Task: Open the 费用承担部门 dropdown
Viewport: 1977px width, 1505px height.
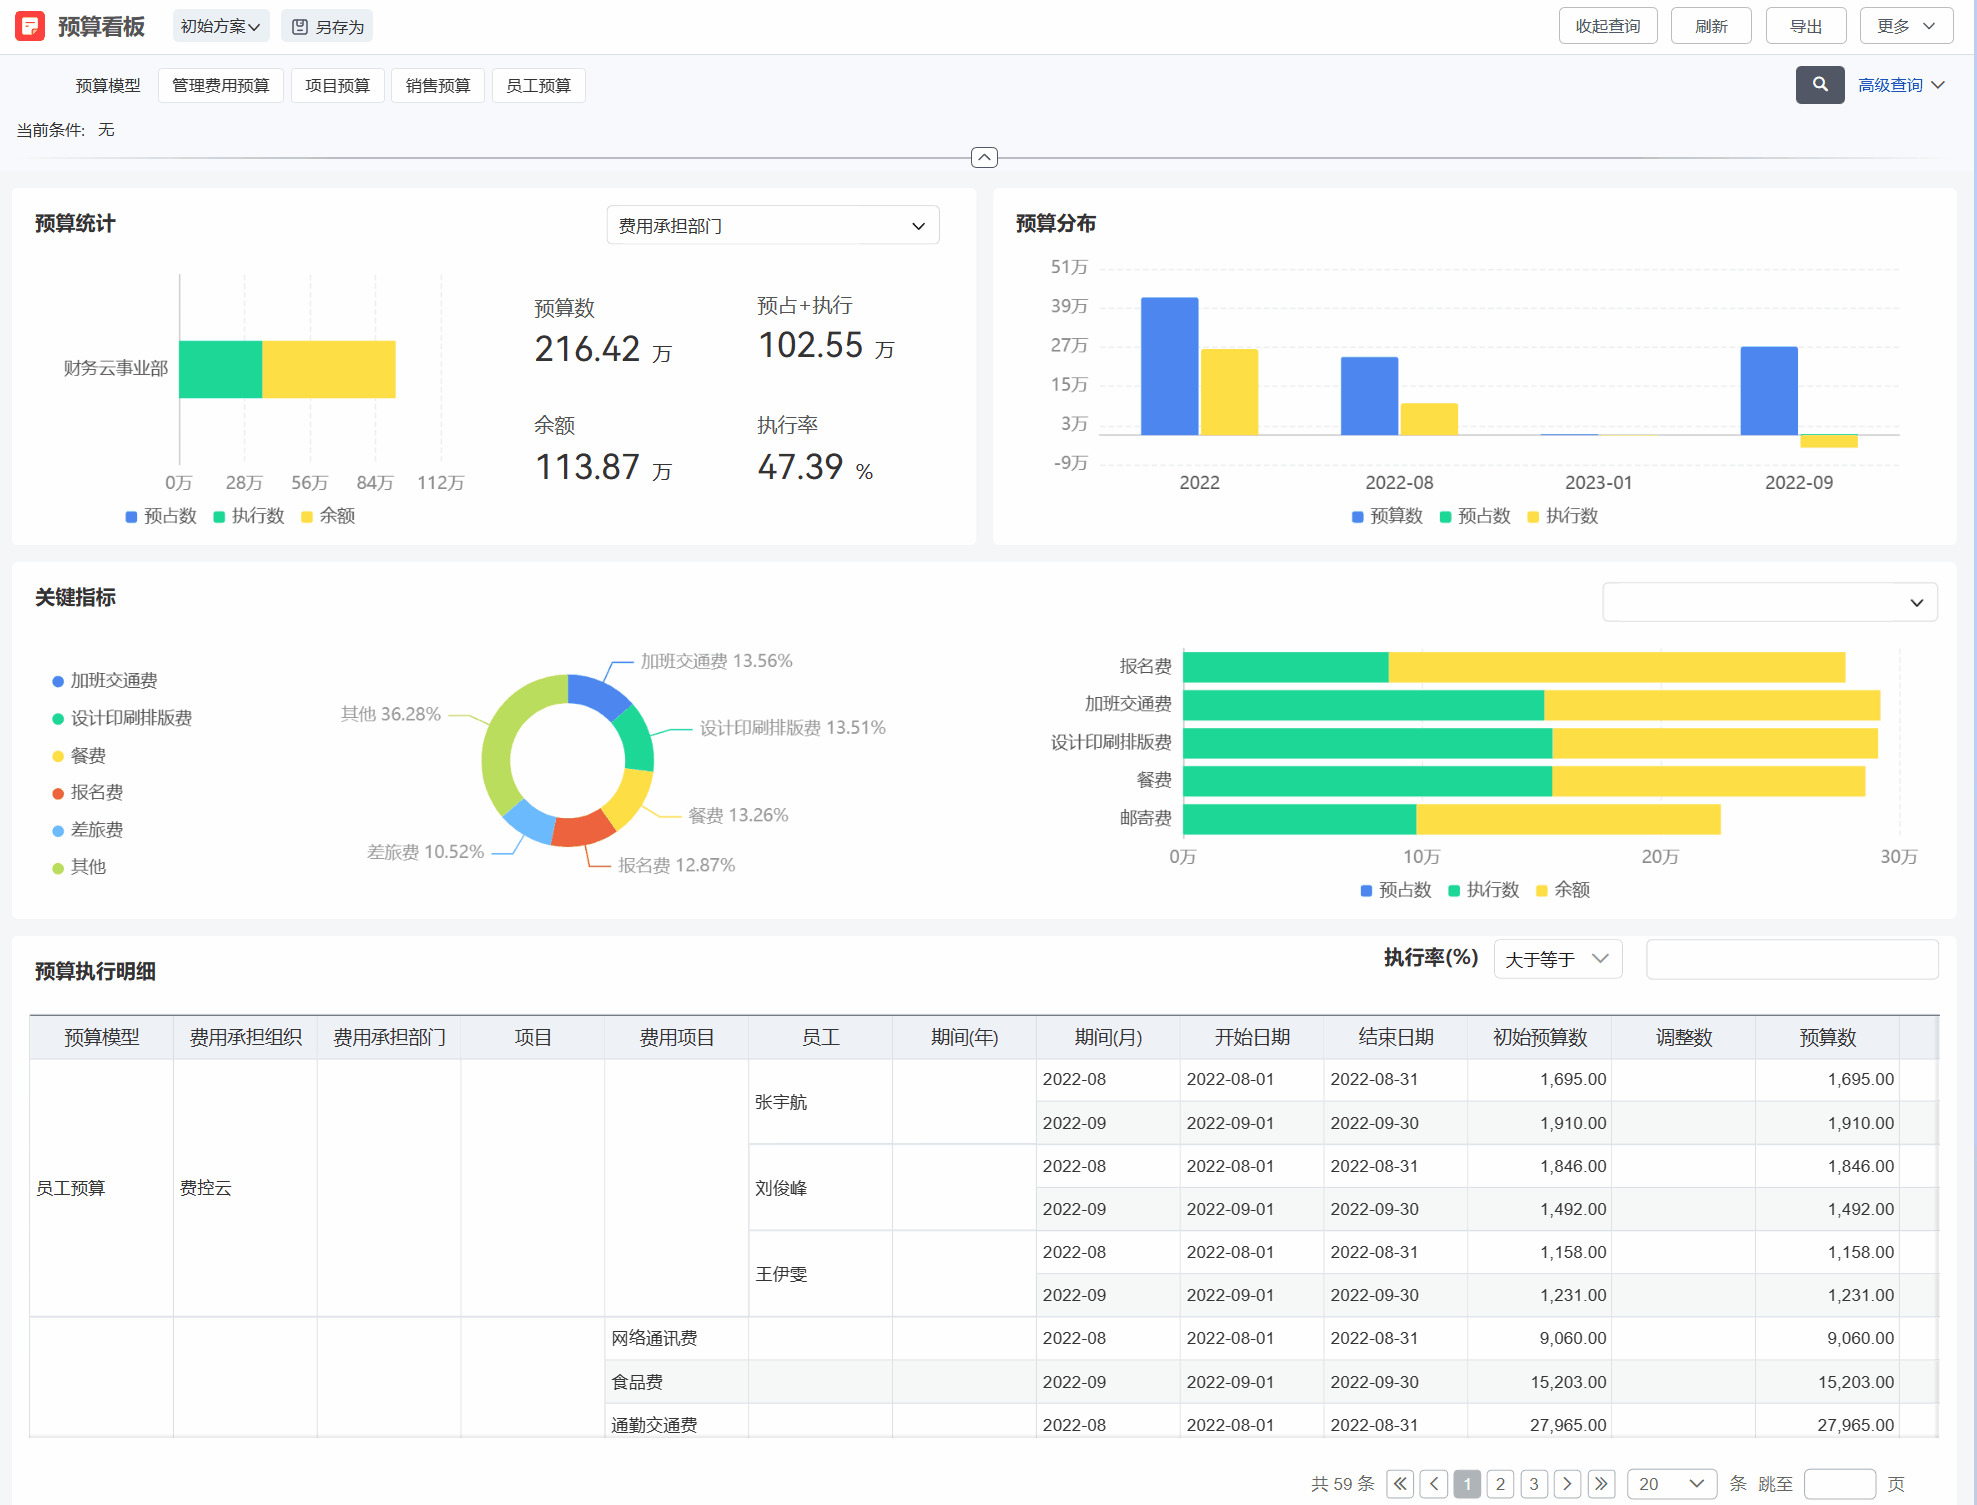Action: [772, 226]
